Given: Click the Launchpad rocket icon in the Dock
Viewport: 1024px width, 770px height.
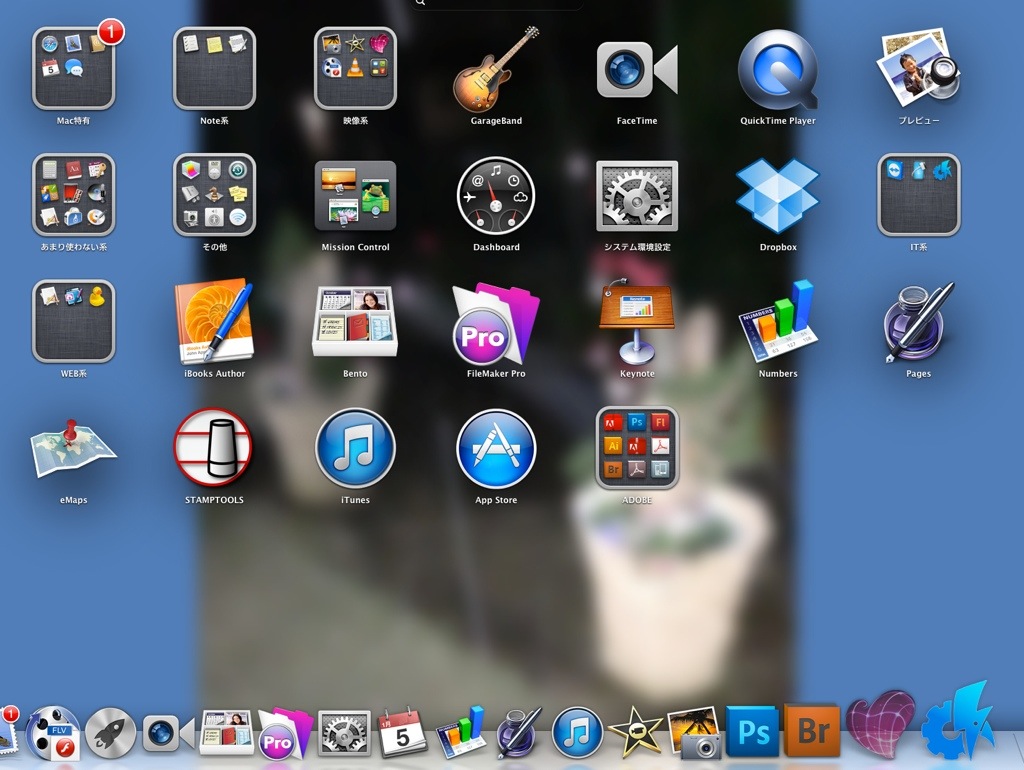Looking at the screenshot, I should coord(110,734).
